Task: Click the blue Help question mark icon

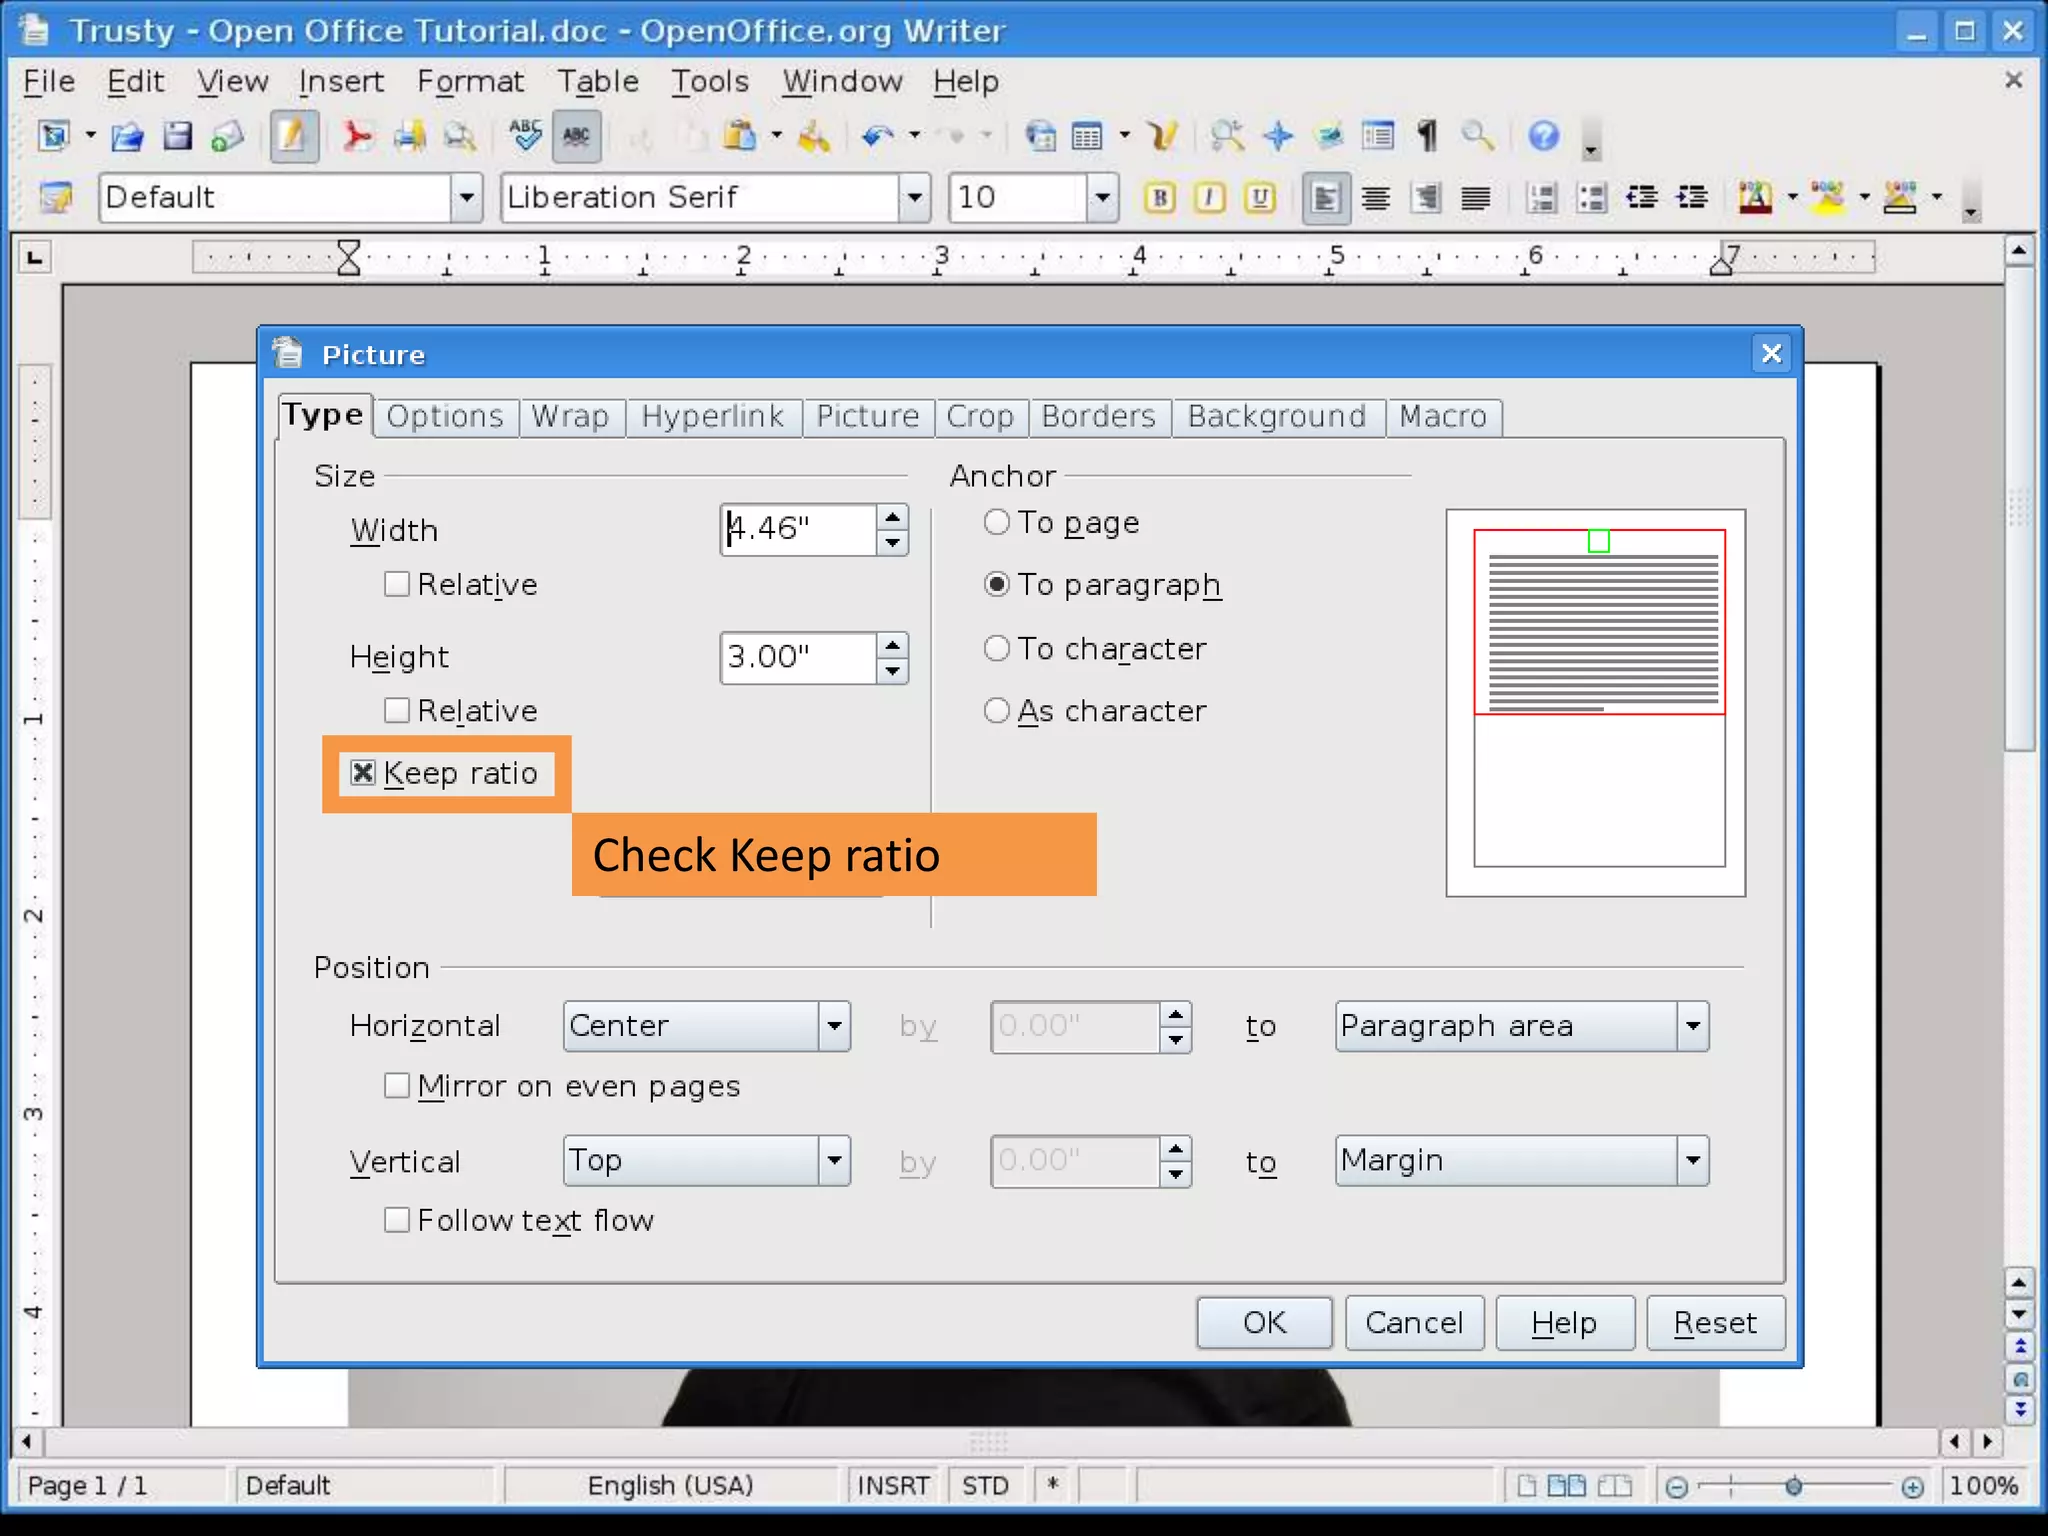Action: tap(1543, 136)
